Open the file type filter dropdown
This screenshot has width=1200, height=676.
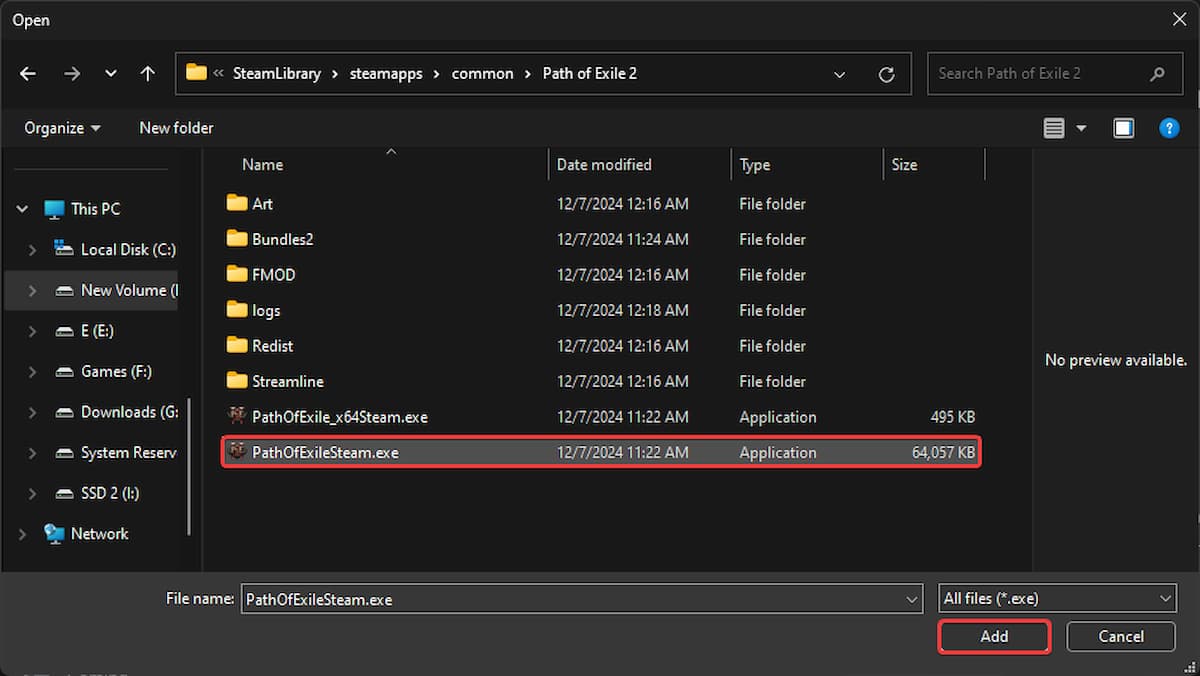point(1165,599)
